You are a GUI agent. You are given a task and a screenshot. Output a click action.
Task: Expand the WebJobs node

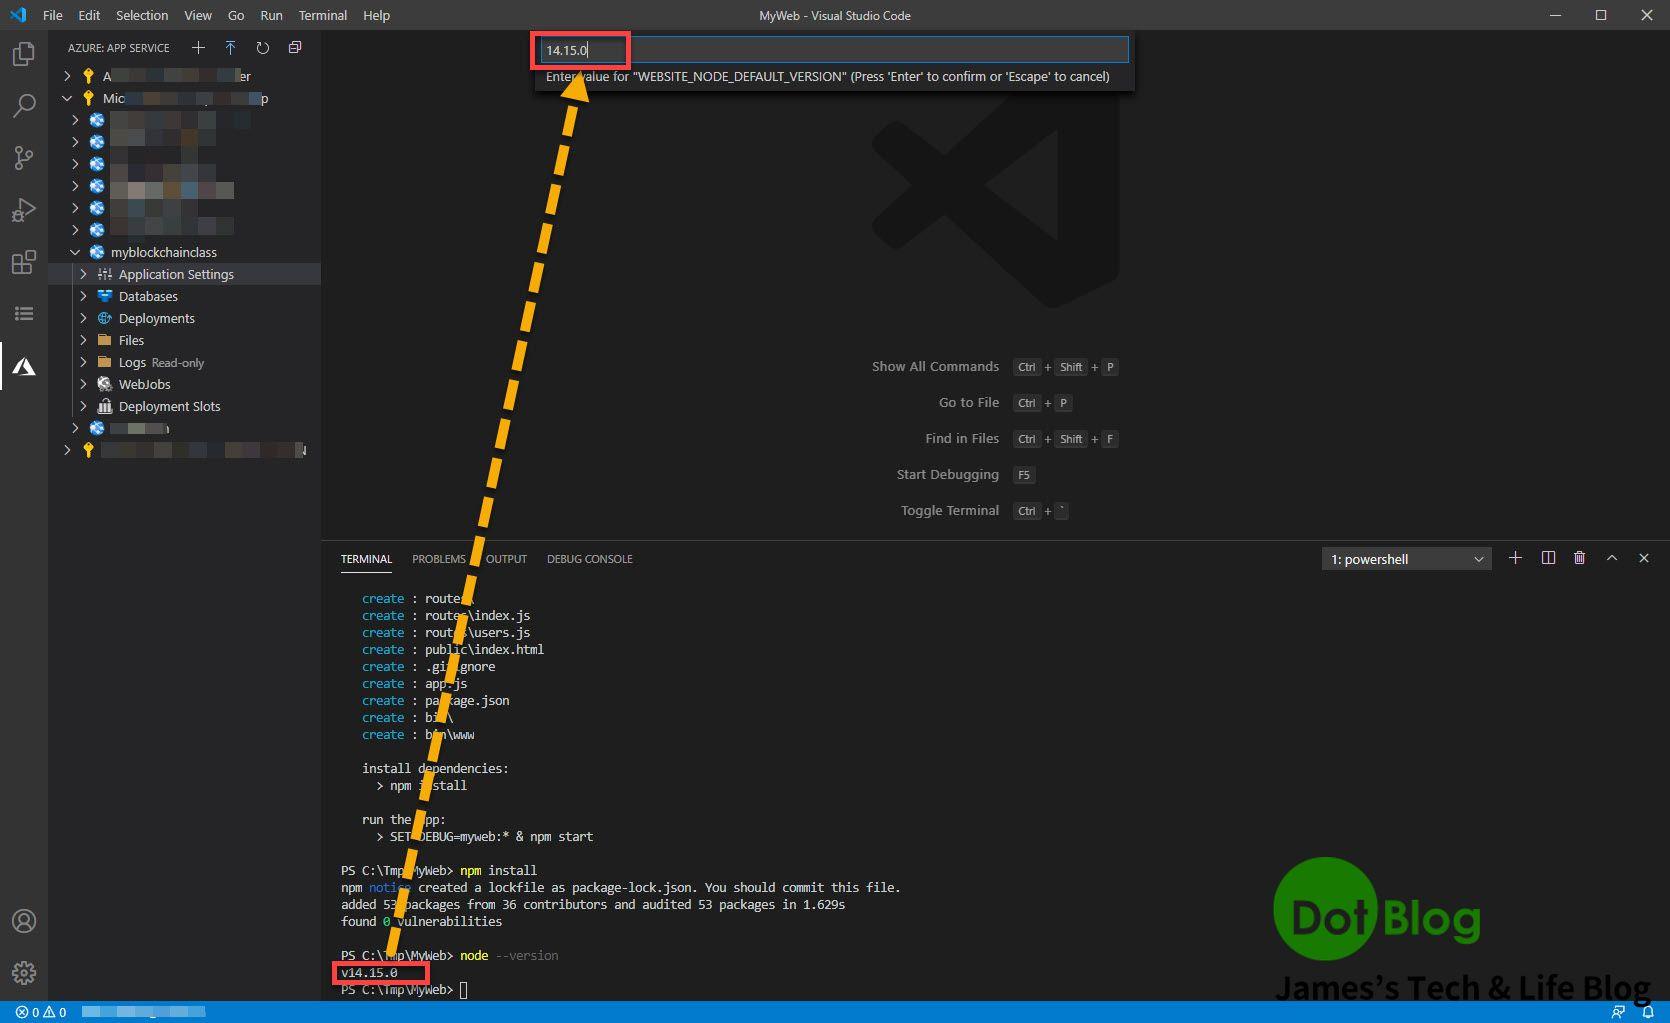point(83,384)
